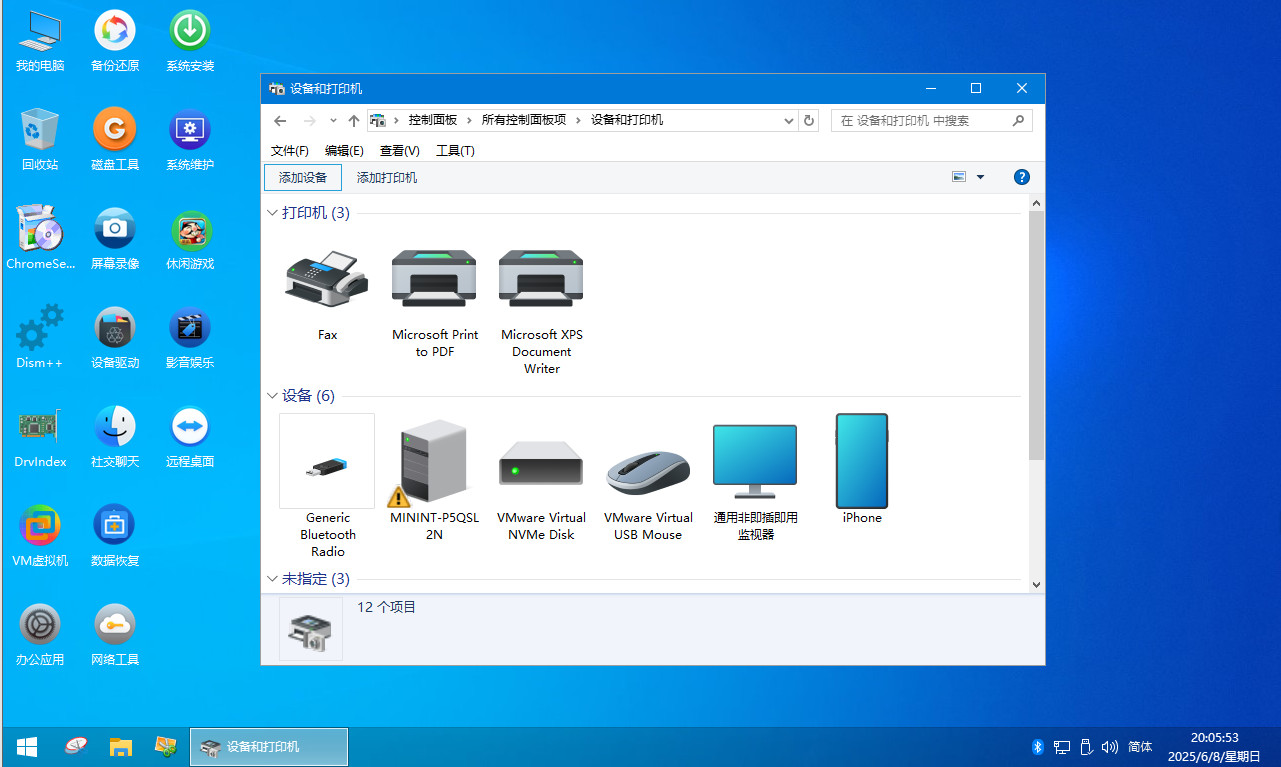Open 屏幕录像 desktop icon

click(115, 238)
